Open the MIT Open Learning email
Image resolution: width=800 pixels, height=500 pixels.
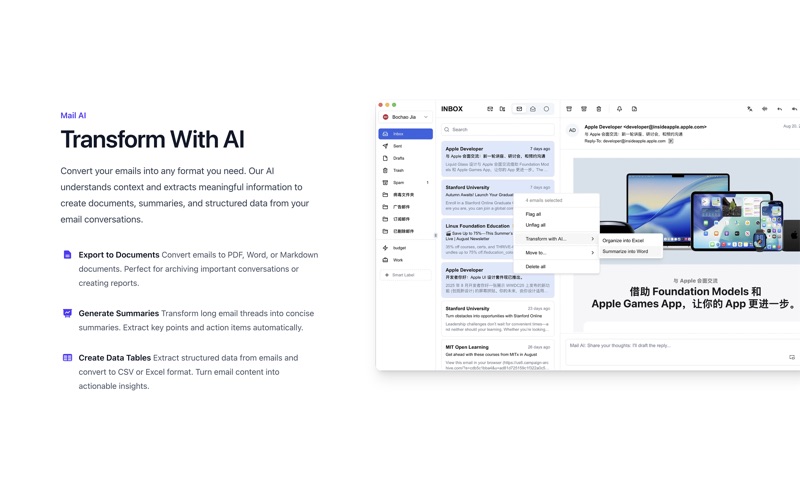click(498, 355)
